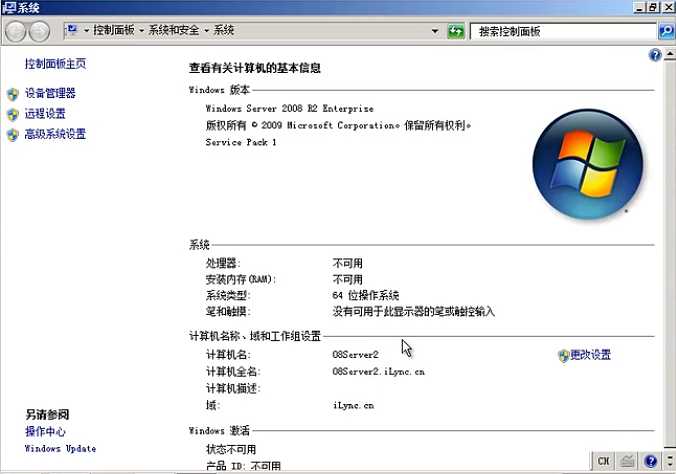This screenshot has width=676, height=474.
Task: Click the keyboard icon in language bar
Action: click(627, 461)
